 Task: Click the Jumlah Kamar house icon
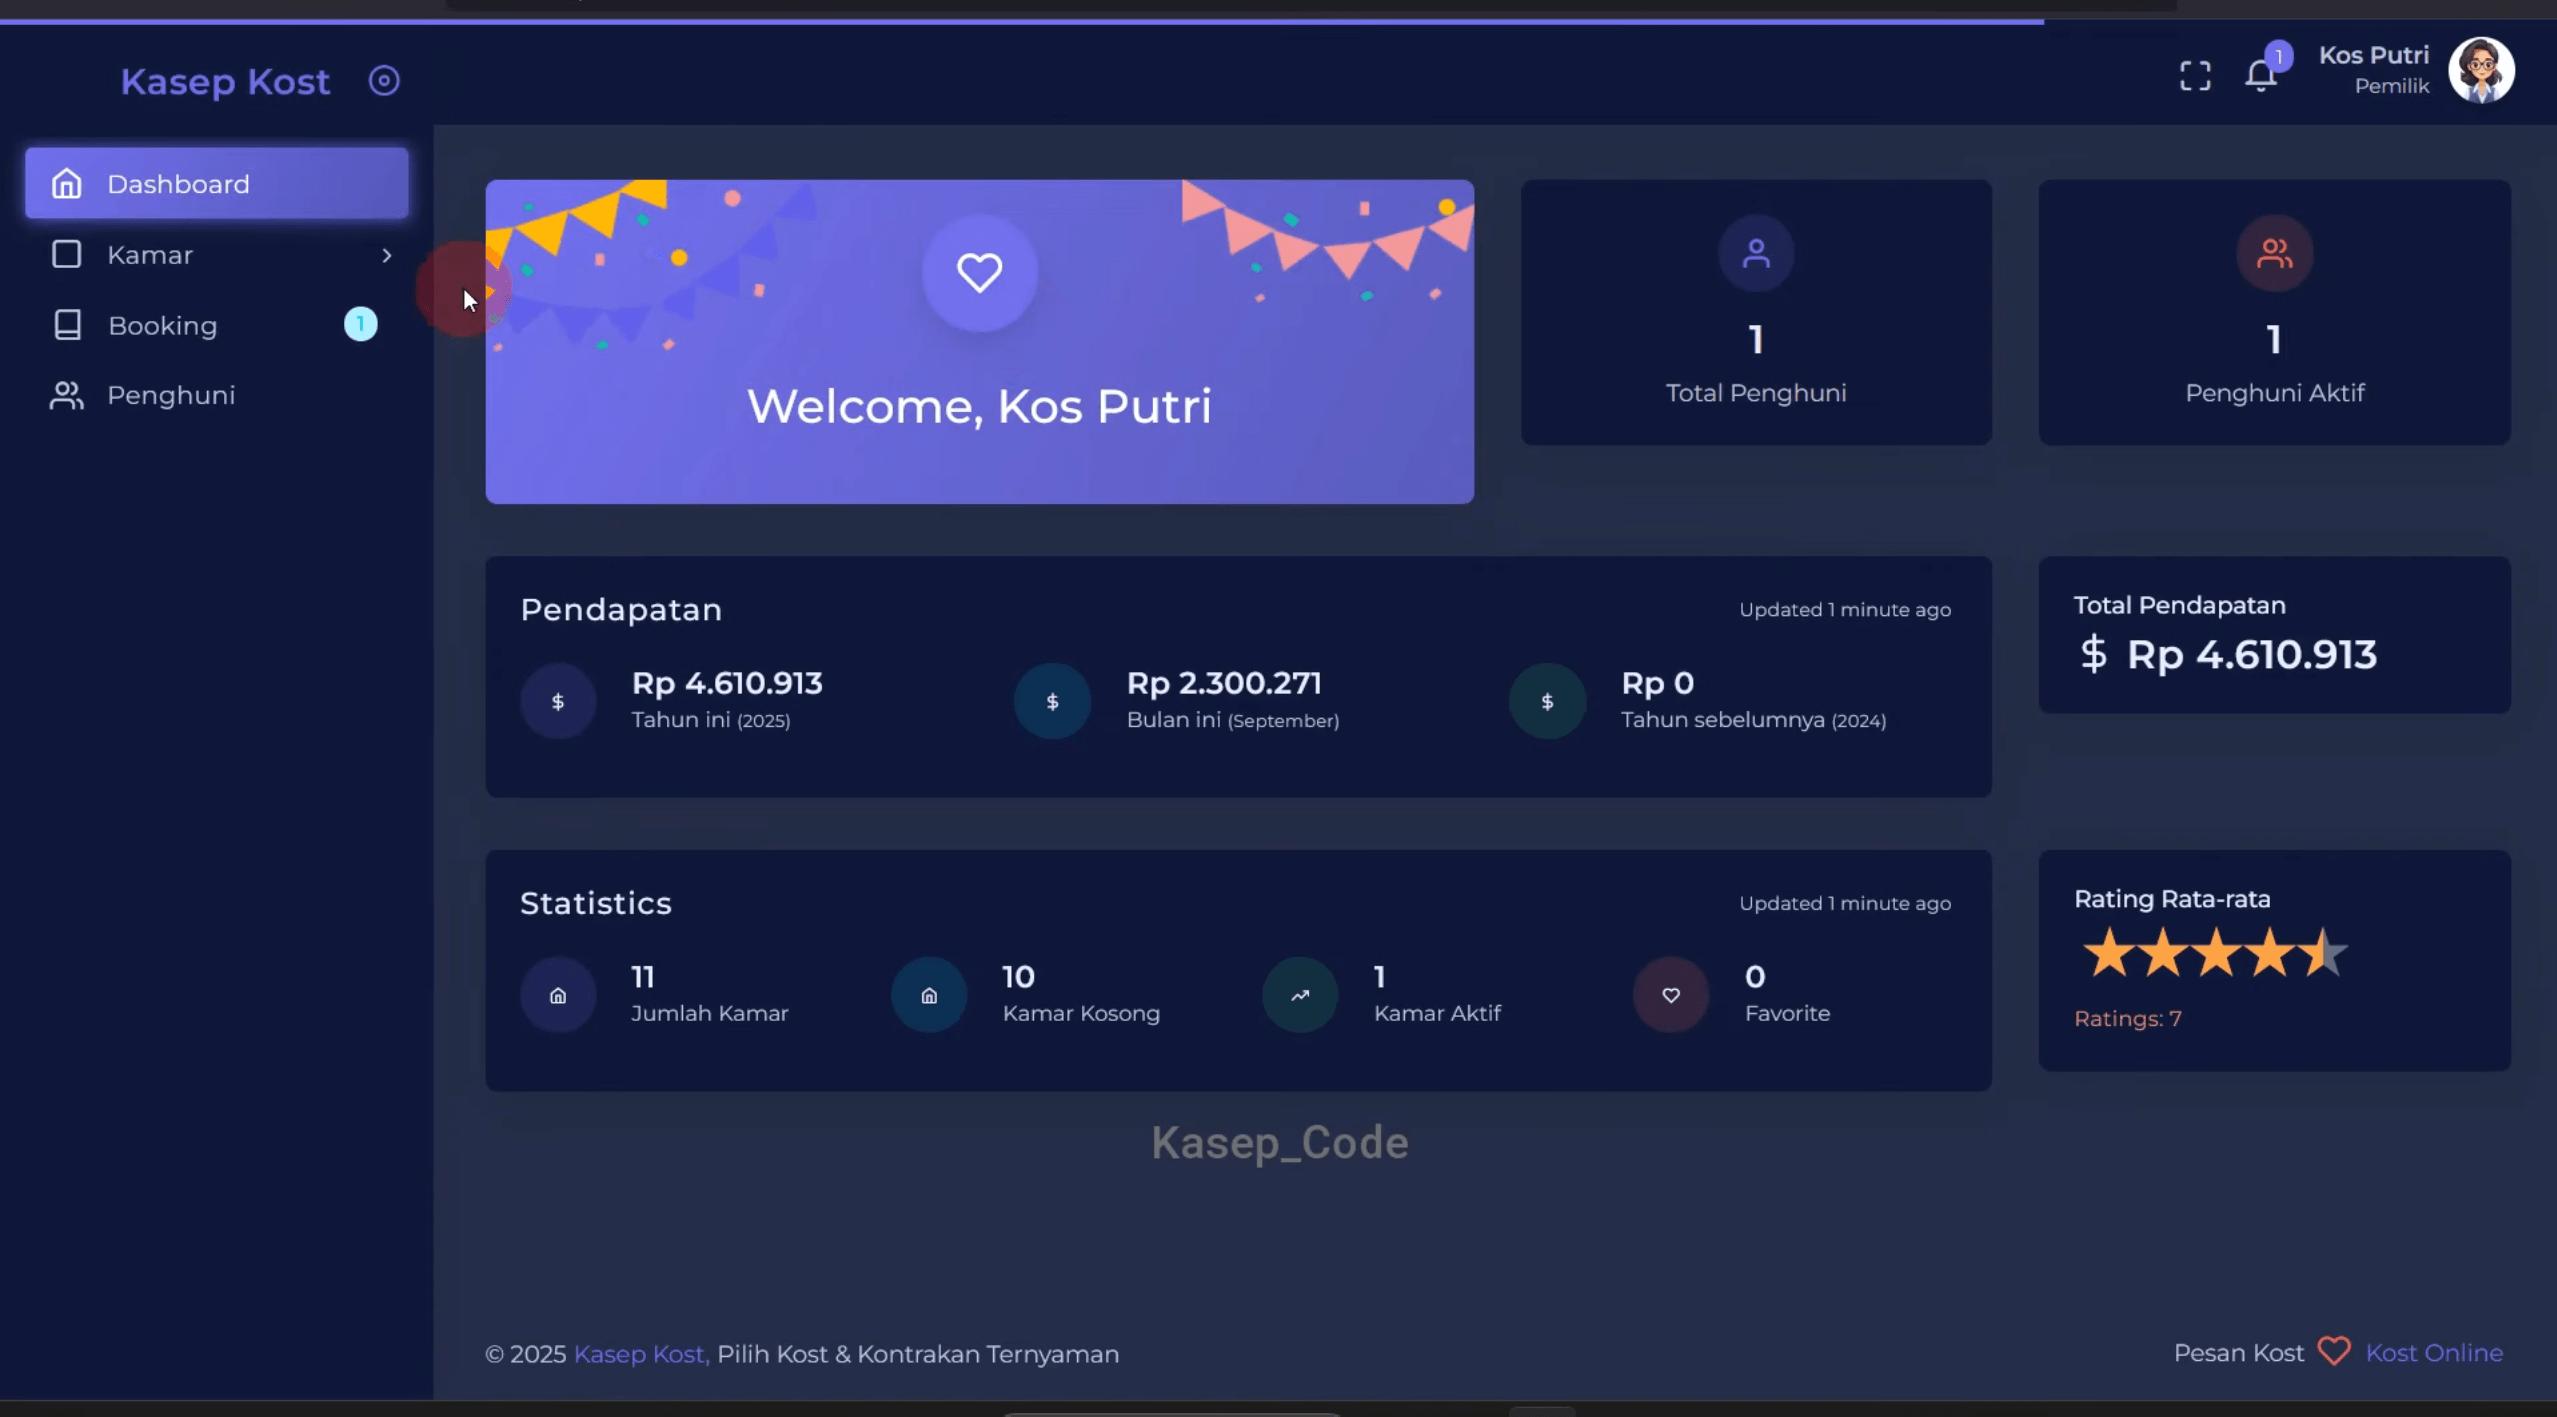pyautogui.click(x=558, y=995)
